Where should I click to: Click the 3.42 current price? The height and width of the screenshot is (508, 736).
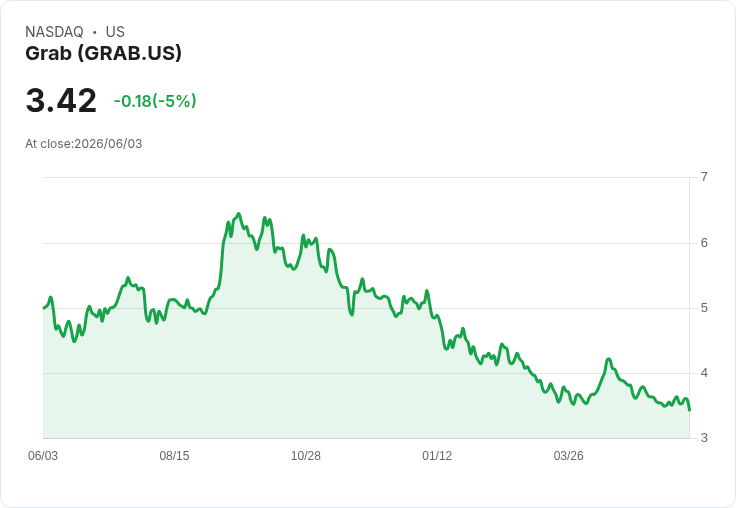click(x=61, y=101)
